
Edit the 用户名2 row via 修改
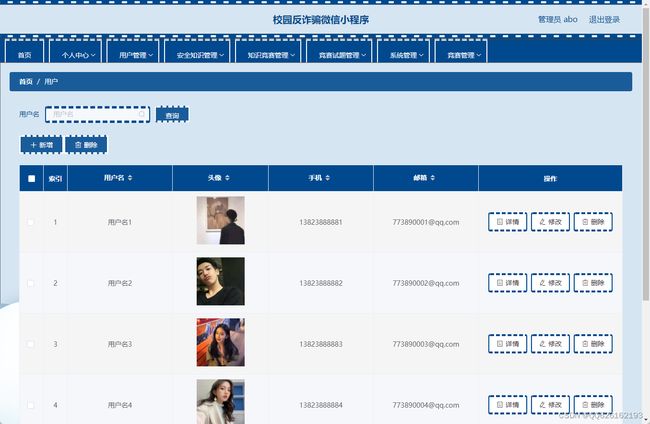[550, 283]
